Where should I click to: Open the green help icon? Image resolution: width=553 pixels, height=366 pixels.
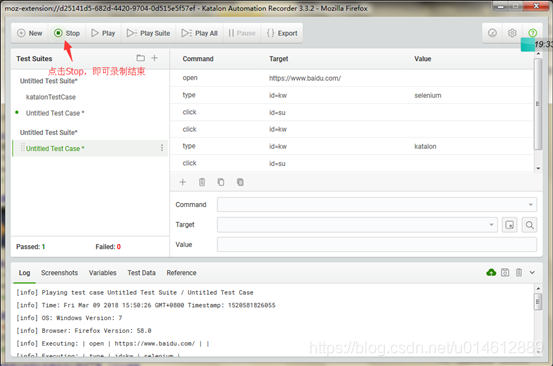point(533,33)
